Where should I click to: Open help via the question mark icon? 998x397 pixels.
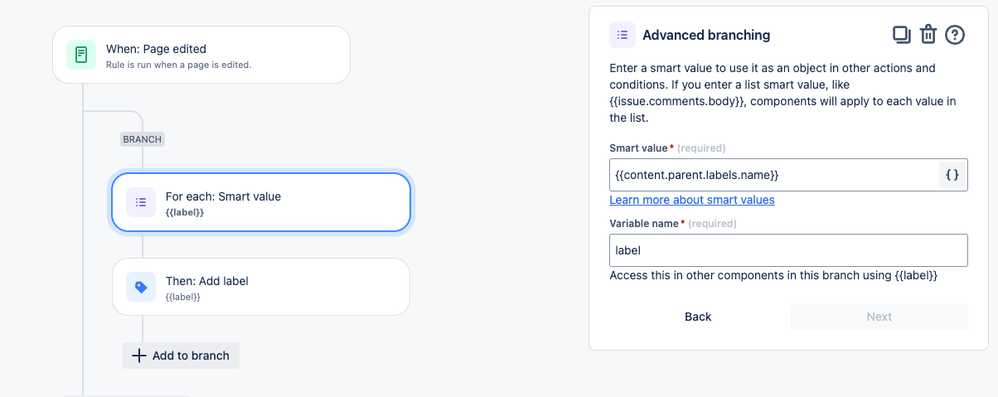[955, 34]
